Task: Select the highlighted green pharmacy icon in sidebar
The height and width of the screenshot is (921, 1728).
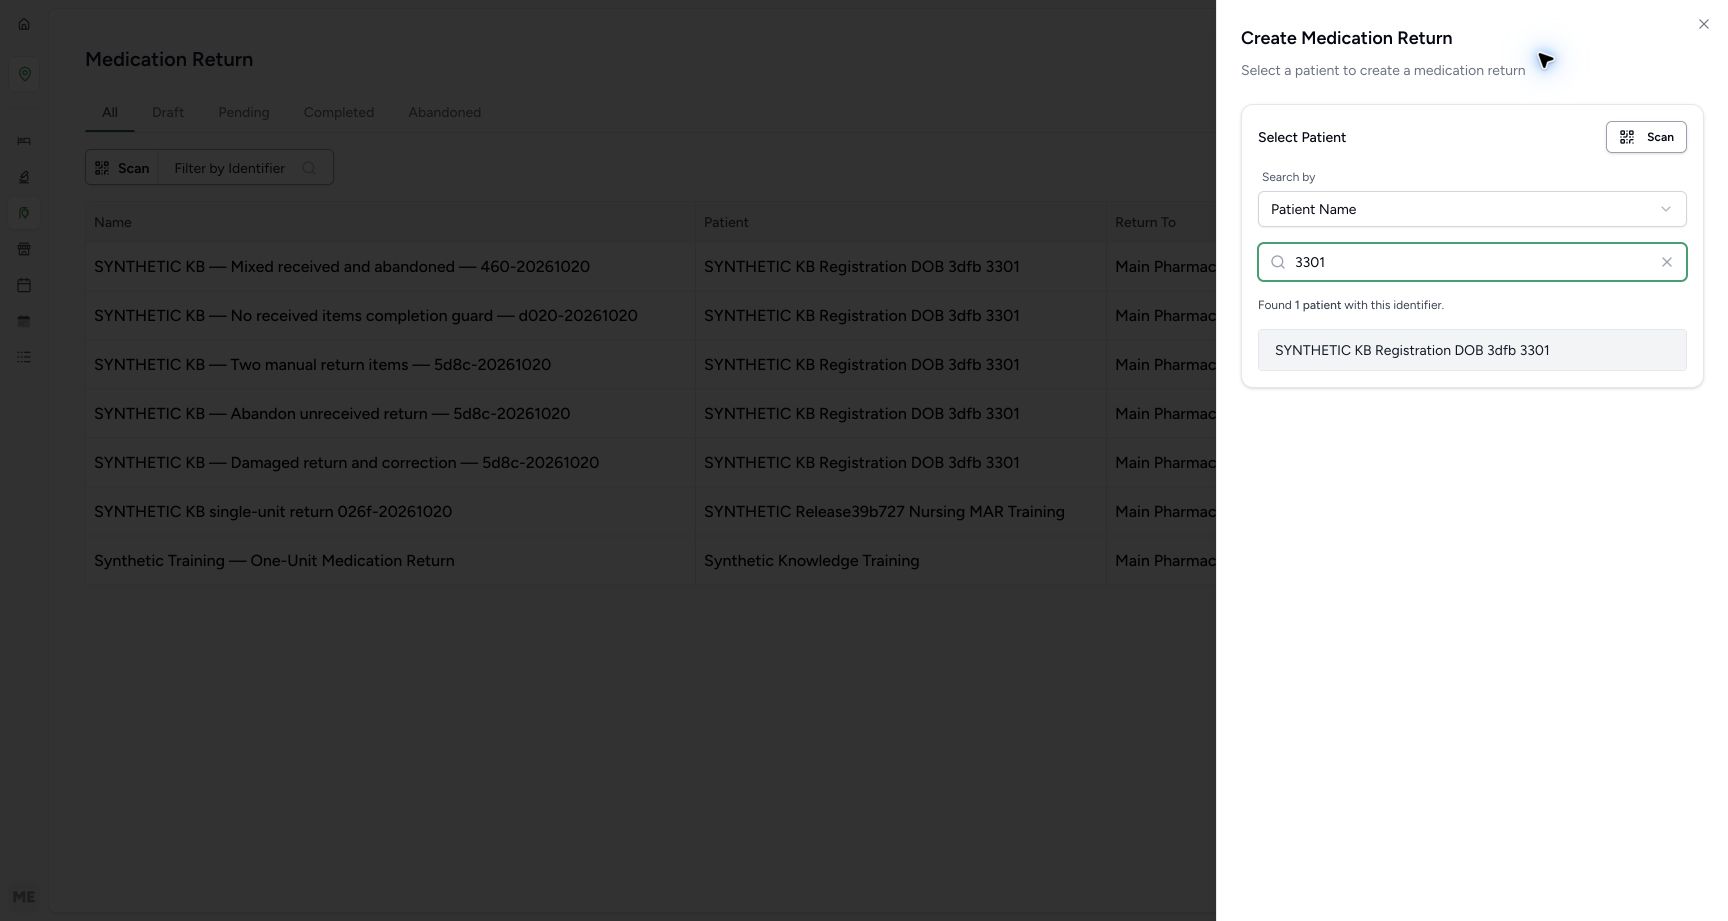Action: (x=24, y=213)
